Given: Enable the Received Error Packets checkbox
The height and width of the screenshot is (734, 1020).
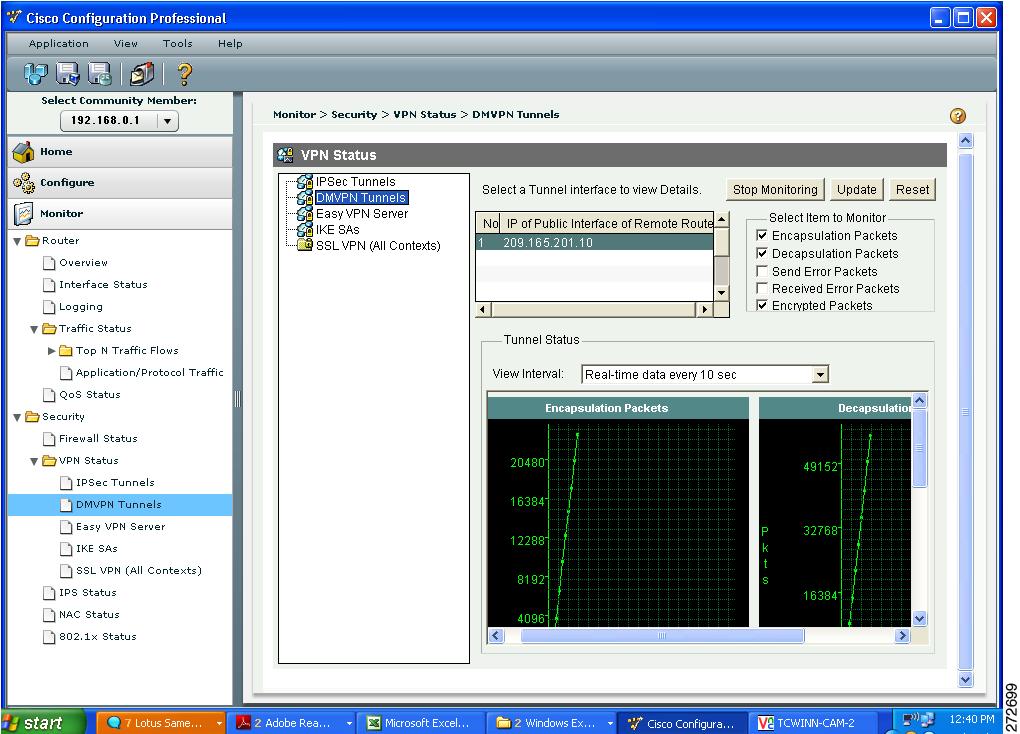Looking at the screenshot, I should (x=762, y=288).
